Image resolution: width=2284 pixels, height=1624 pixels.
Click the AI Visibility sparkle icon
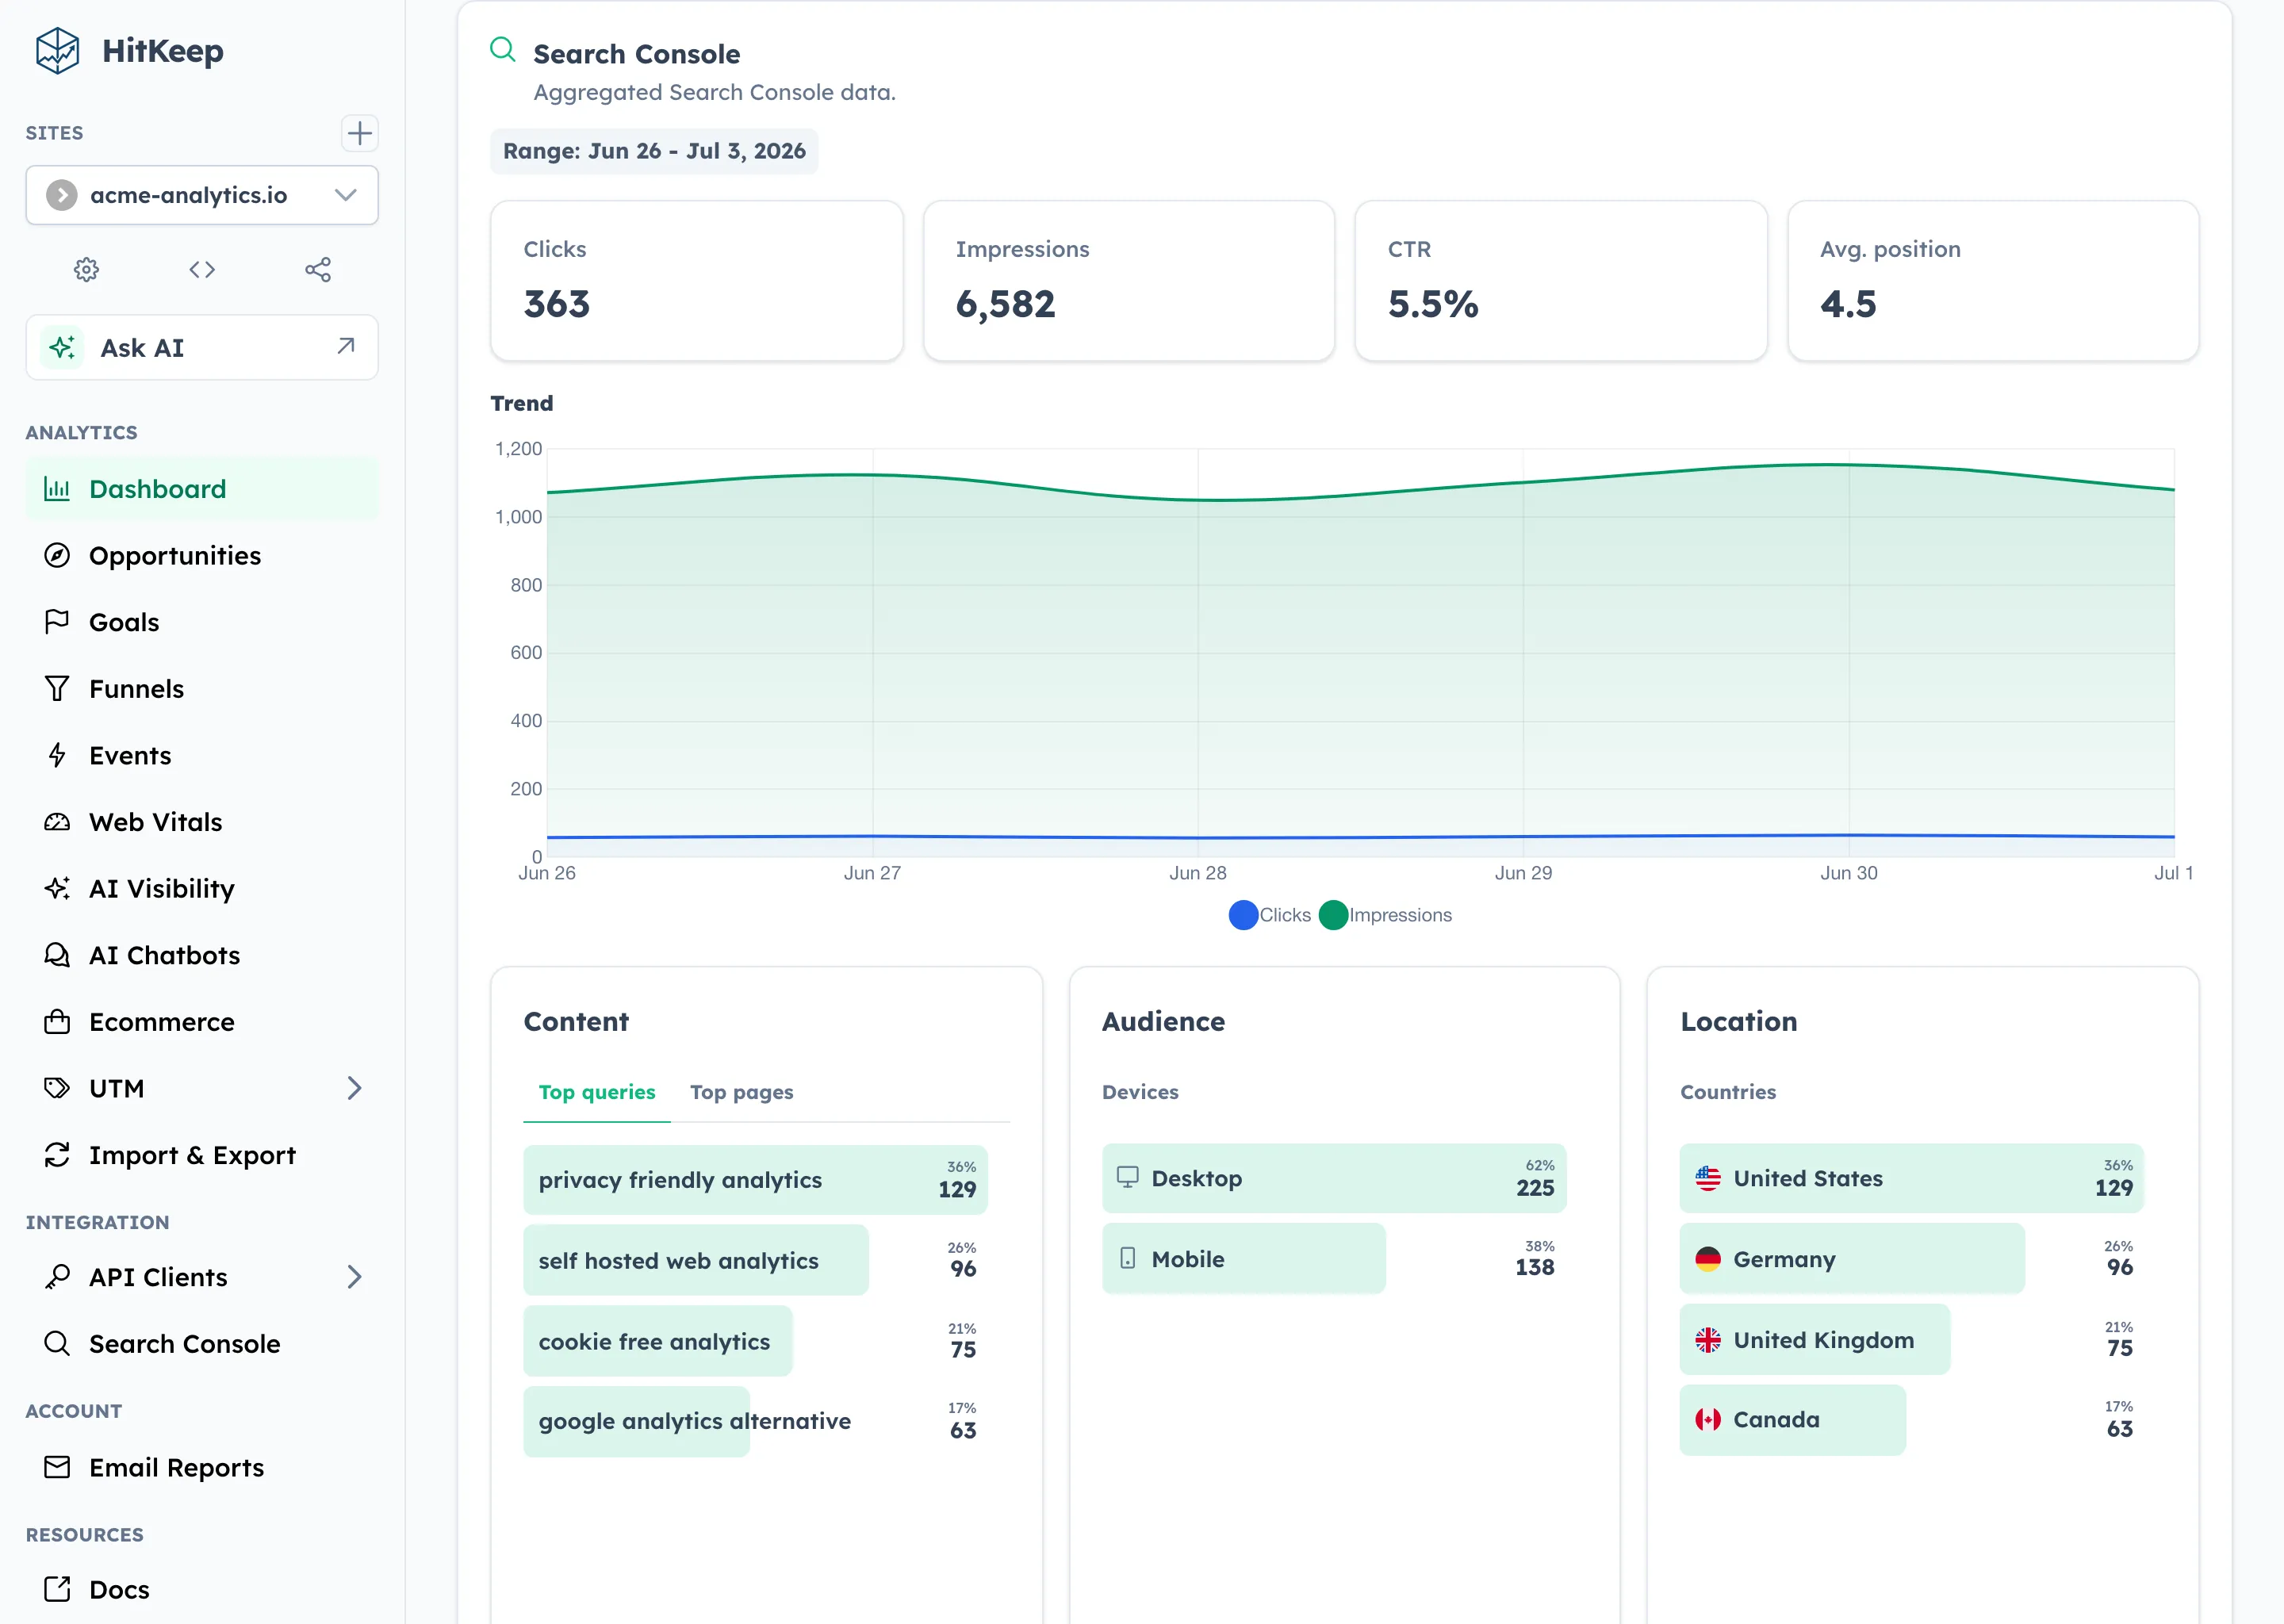(x=57, y=888)
